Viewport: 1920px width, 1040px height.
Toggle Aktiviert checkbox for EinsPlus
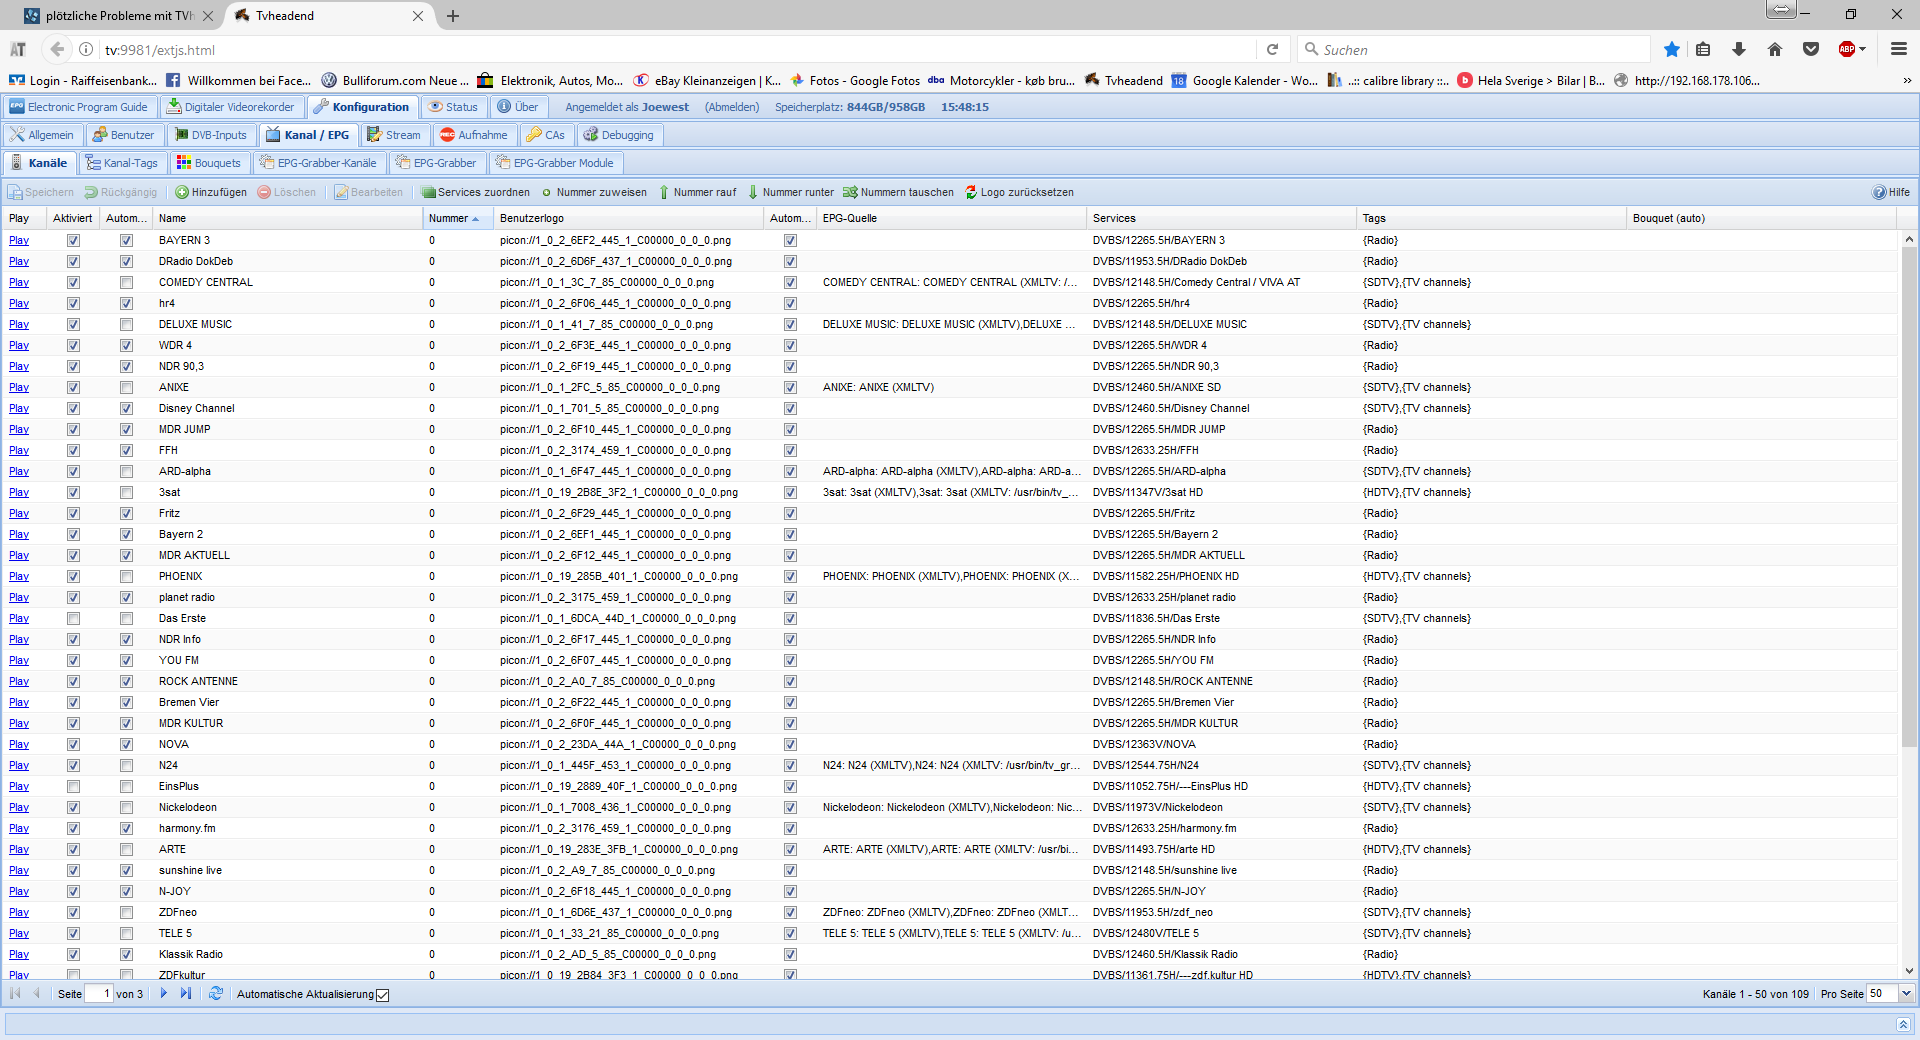pos(73,786)
